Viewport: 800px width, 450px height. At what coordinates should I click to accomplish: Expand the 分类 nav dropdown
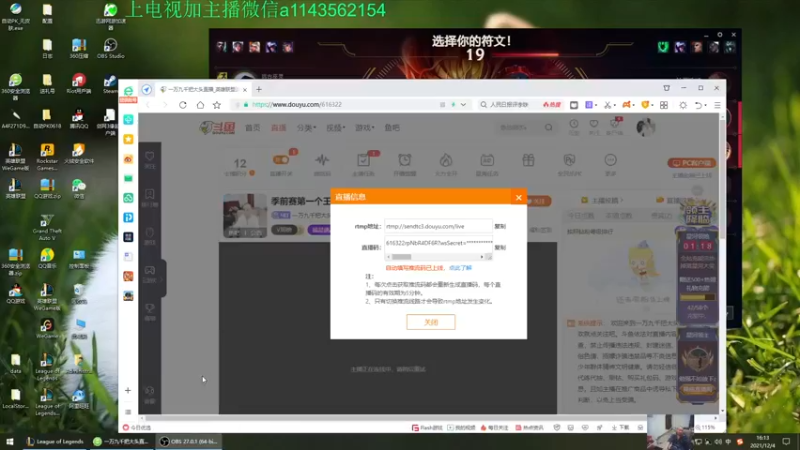(307, 128)
